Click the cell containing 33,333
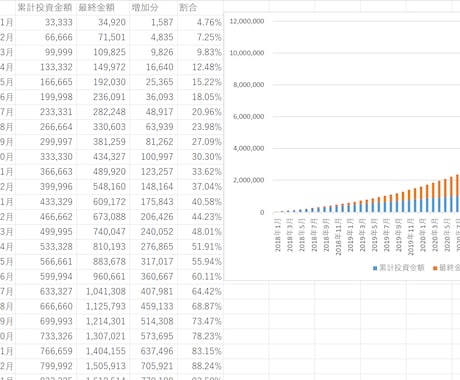460x380 pixels. tap(46, 22)
